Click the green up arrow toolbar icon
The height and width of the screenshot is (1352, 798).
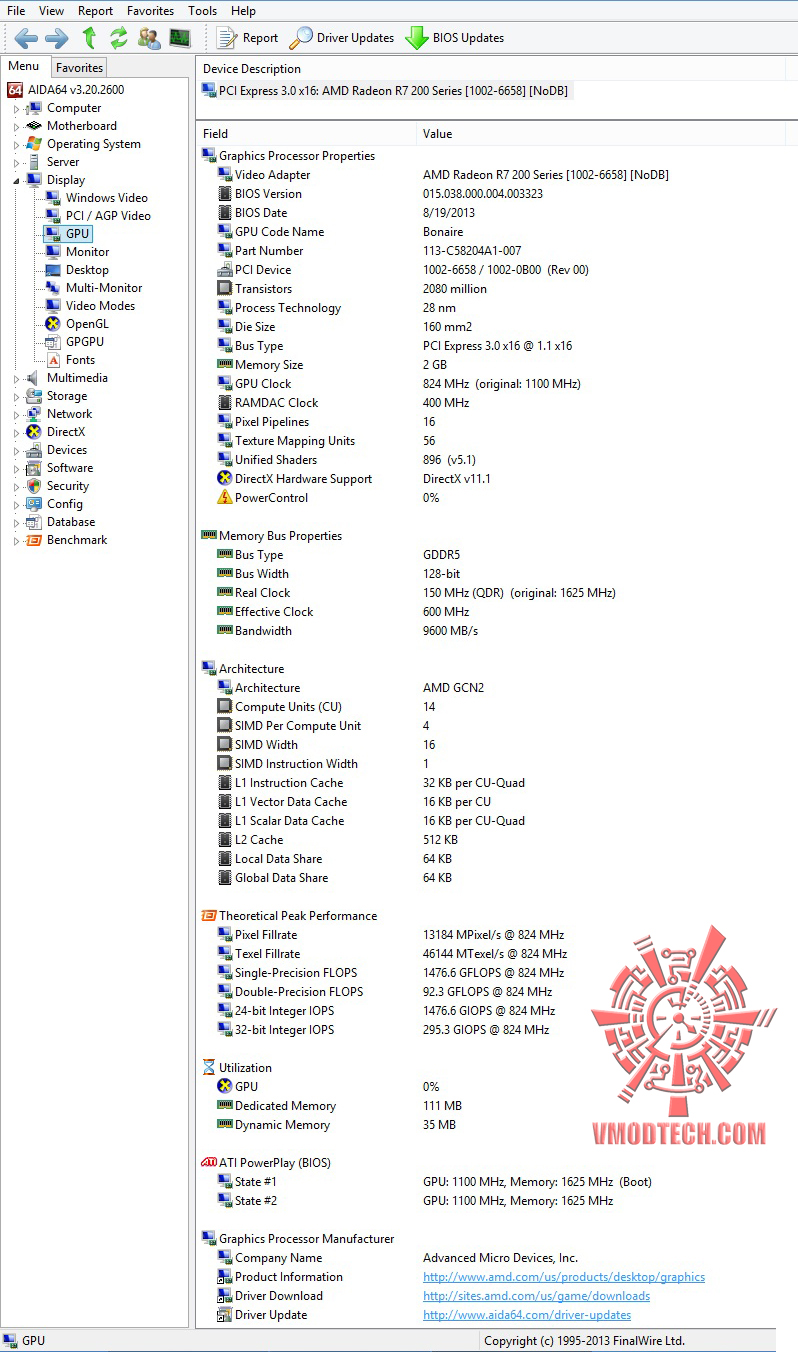click(x=89, y=38)
